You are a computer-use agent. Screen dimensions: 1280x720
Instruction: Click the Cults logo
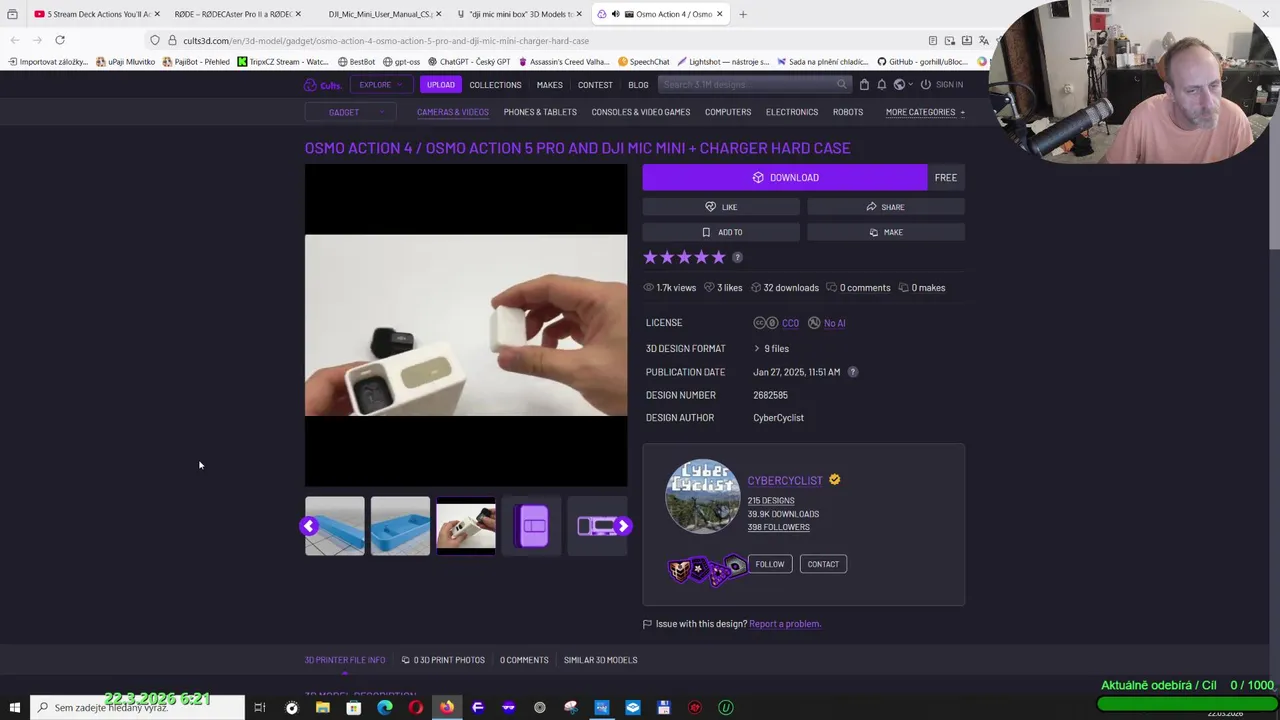pos(323,85)
